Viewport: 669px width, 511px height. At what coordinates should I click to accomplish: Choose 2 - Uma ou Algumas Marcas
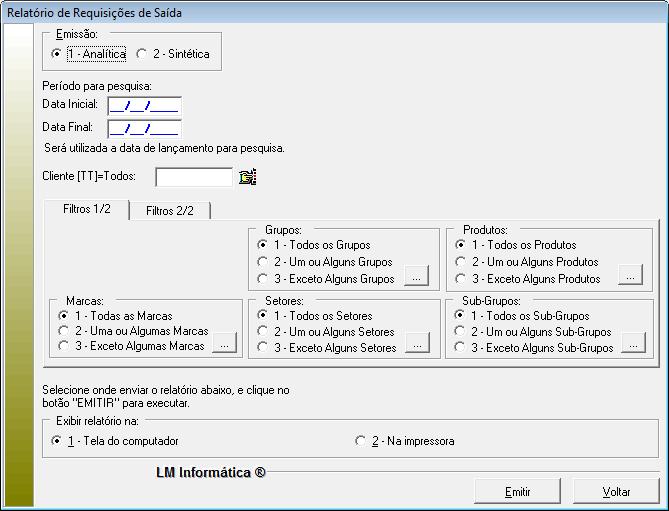click(x=65, y=331)
